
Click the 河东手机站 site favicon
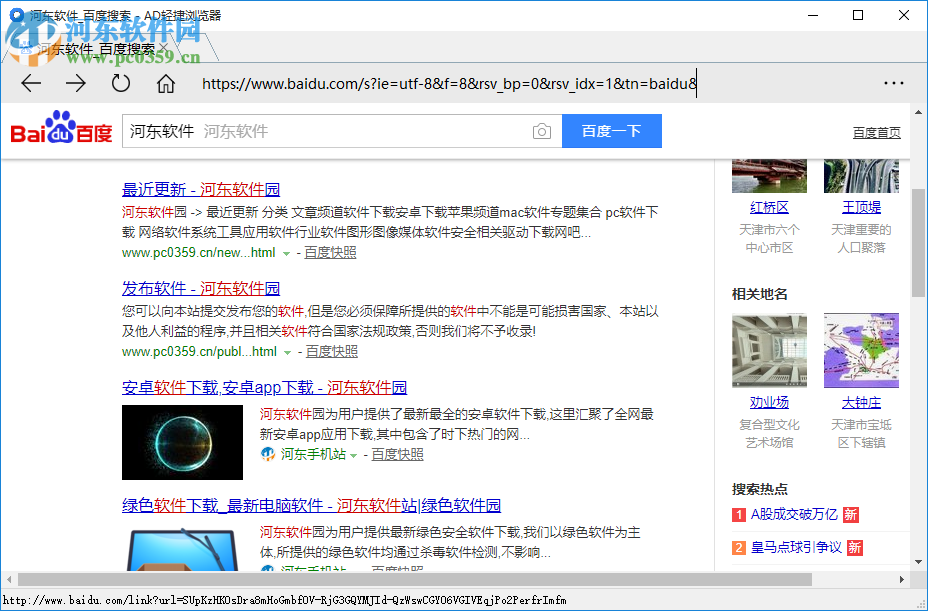(x=268, y=454)
